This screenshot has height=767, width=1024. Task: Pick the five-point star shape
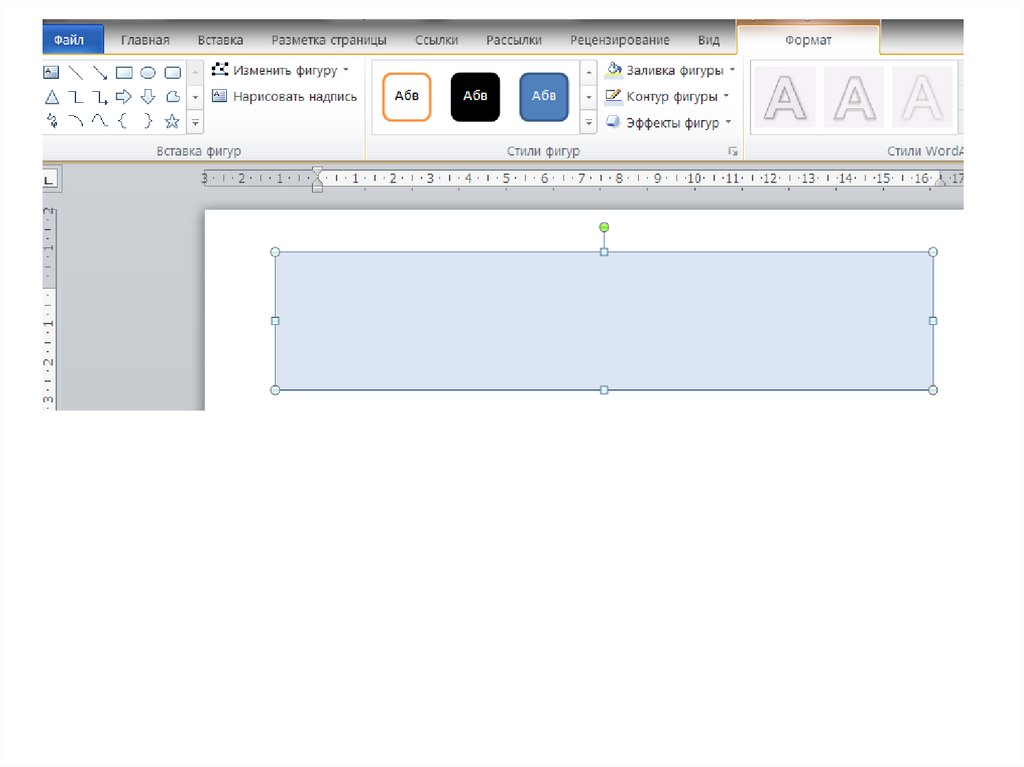(x=172, y=121)
